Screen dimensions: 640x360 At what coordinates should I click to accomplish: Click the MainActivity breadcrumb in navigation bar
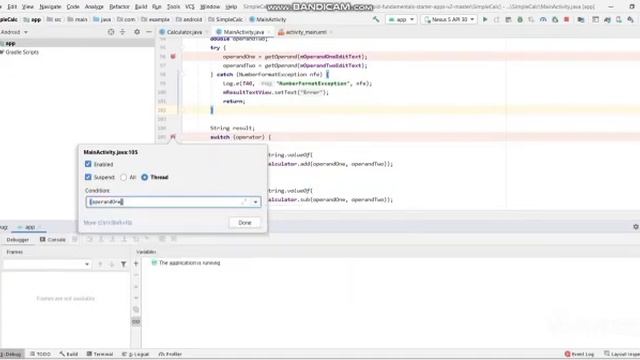(268, 19)
